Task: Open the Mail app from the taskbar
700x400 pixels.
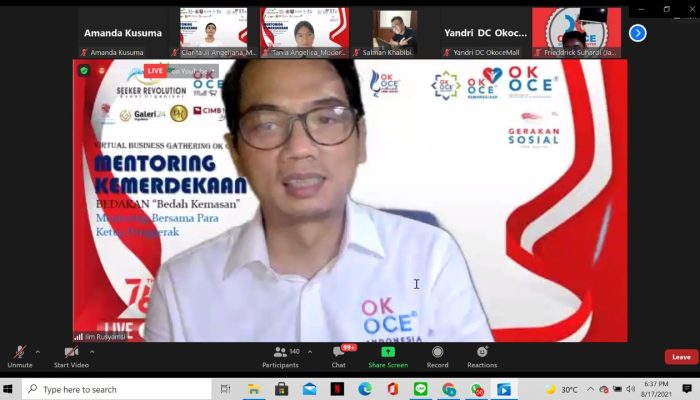Action: tap(309, 389)
